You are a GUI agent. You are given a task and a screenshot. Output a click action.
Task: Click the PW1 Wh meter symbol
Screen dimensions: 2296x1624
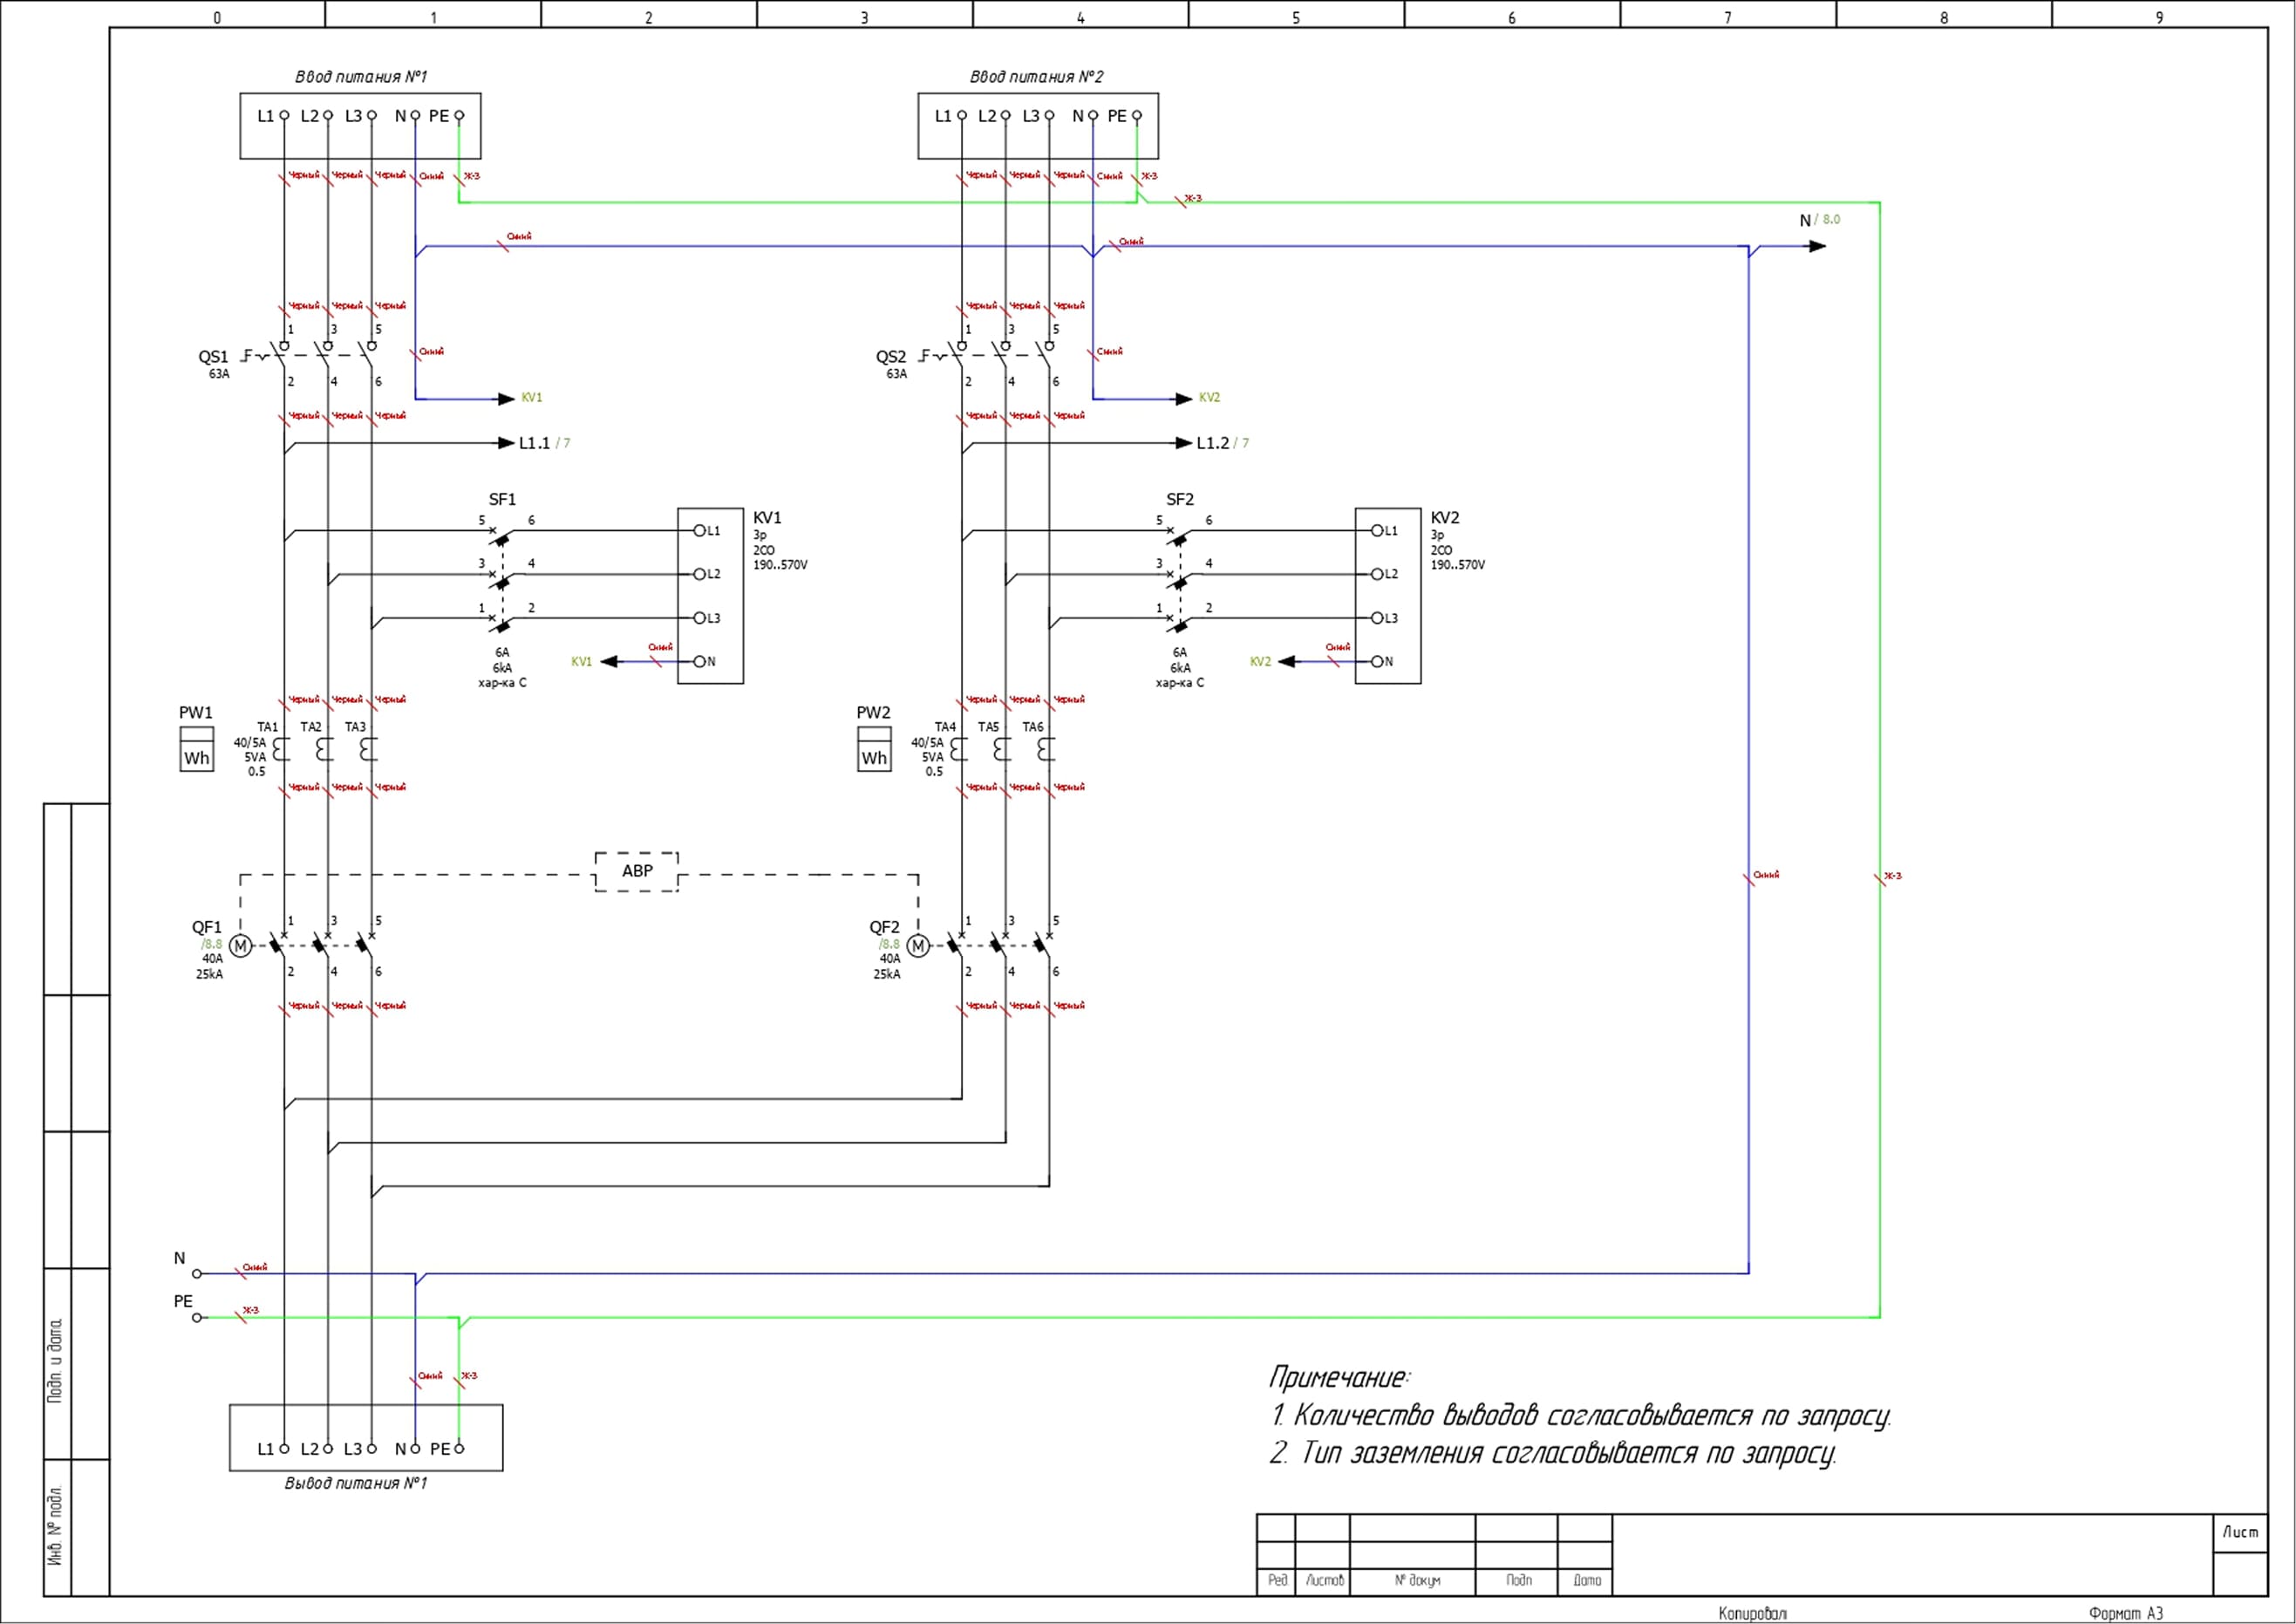(197, 750)
